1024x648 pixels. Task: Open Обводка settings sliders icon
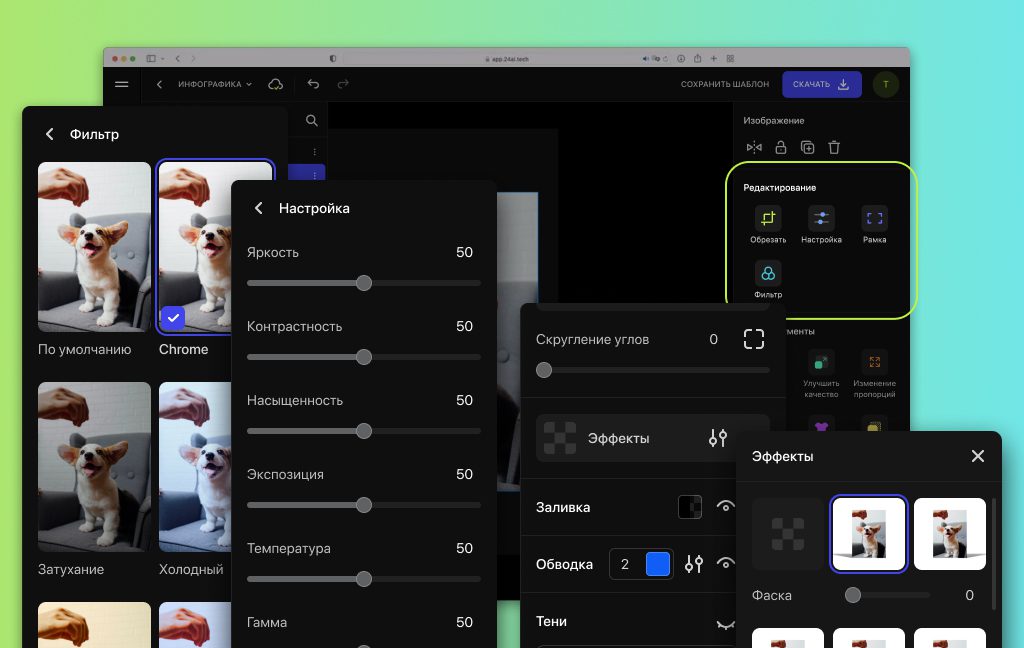coord(694,564)
